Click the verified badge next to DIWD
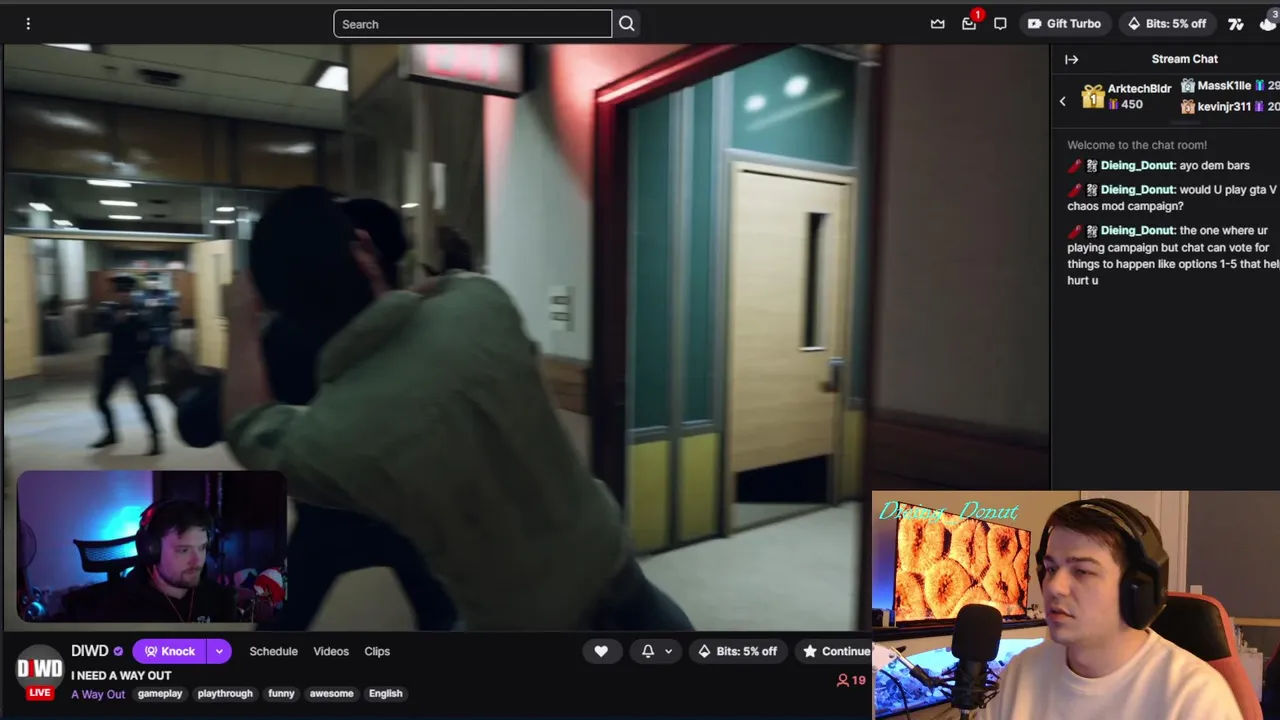This screenshot has height=720, width=1280. (x=118, y=651)
